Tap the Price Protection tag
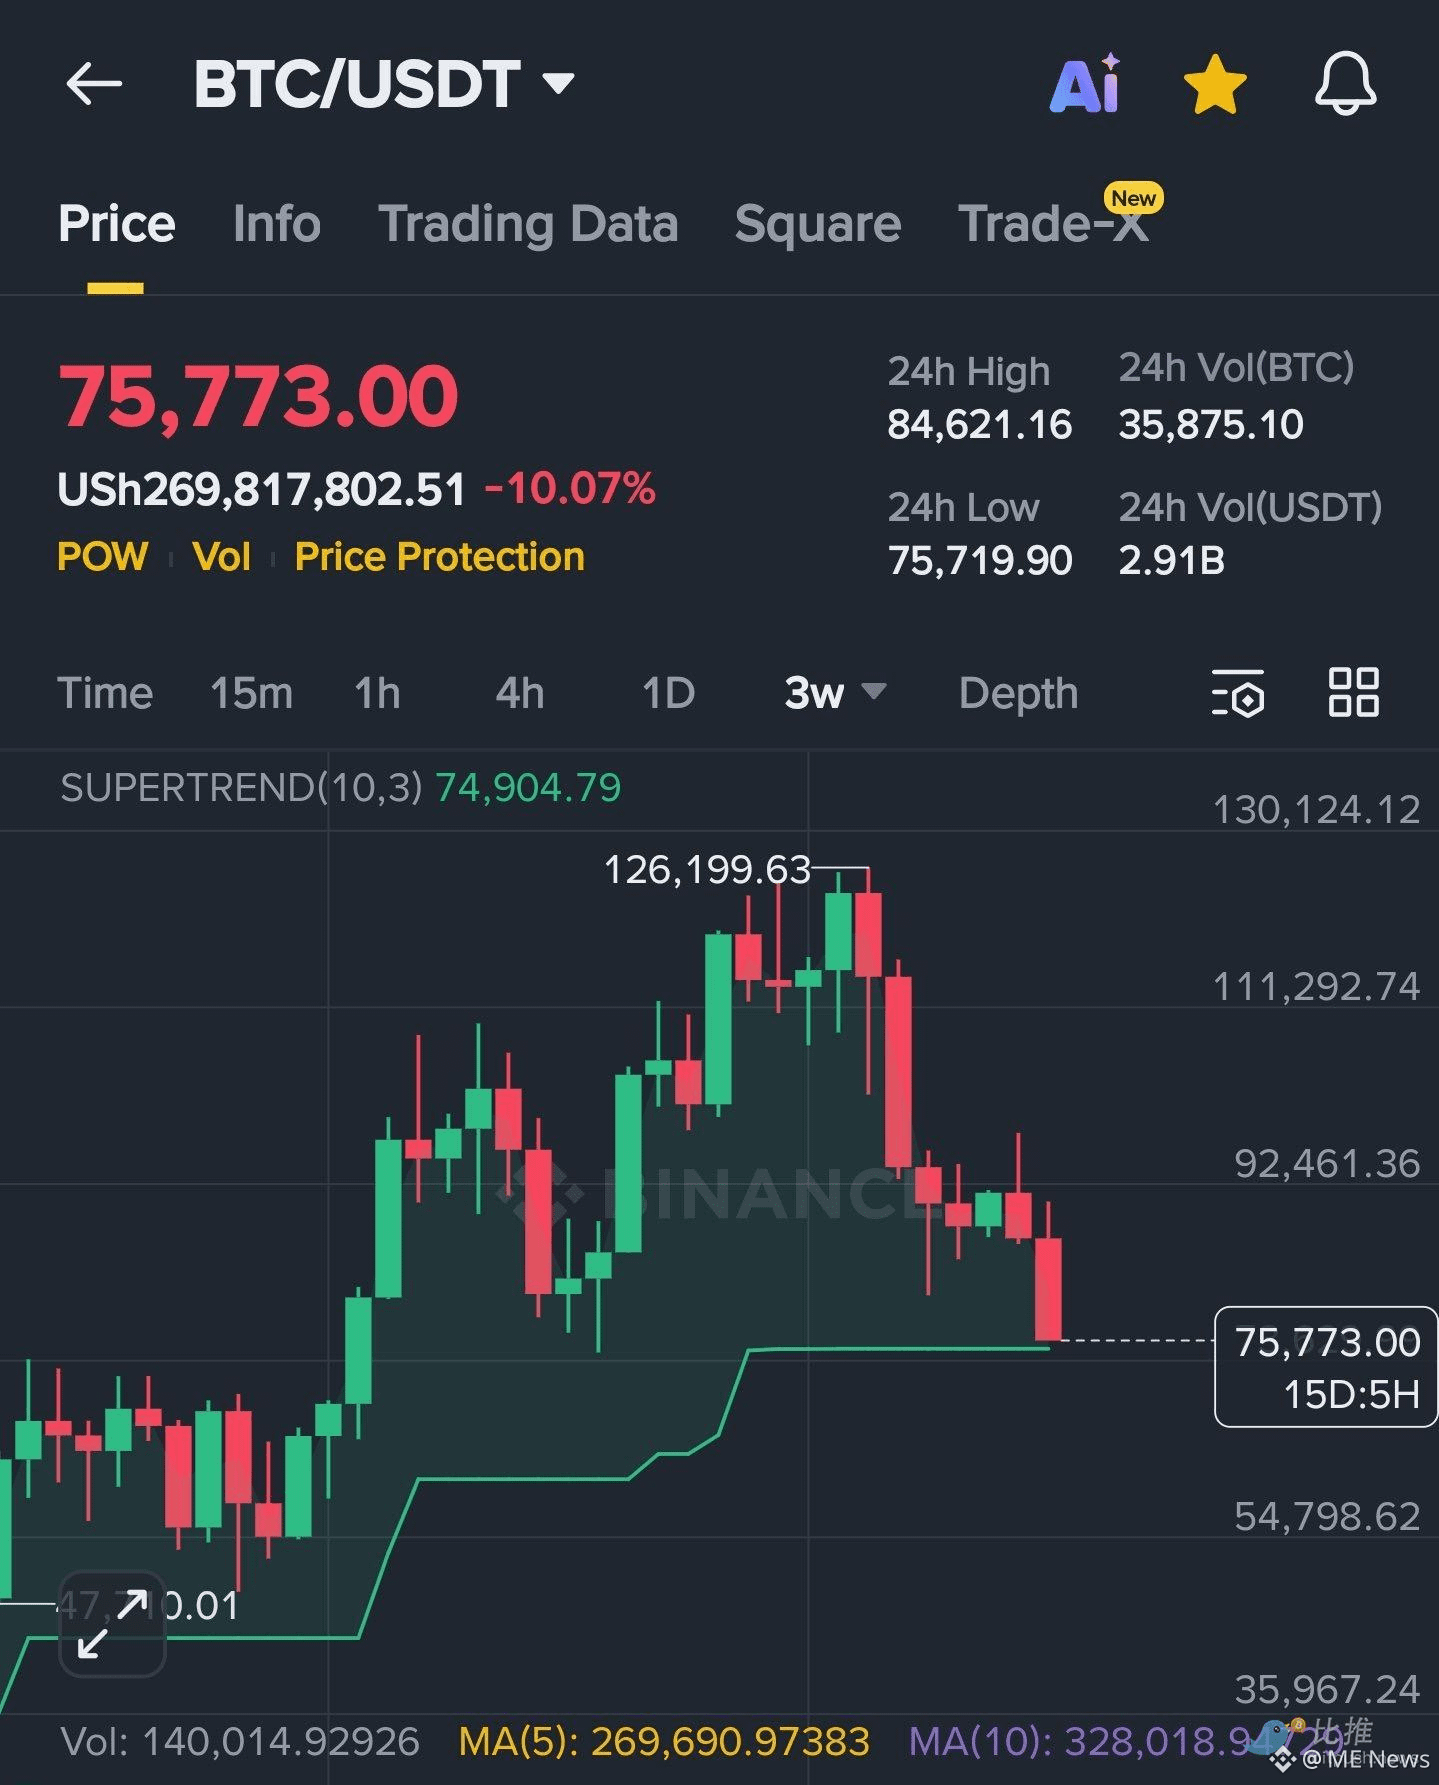Viewport: 1439px width, 1785px height. point(440,557)
